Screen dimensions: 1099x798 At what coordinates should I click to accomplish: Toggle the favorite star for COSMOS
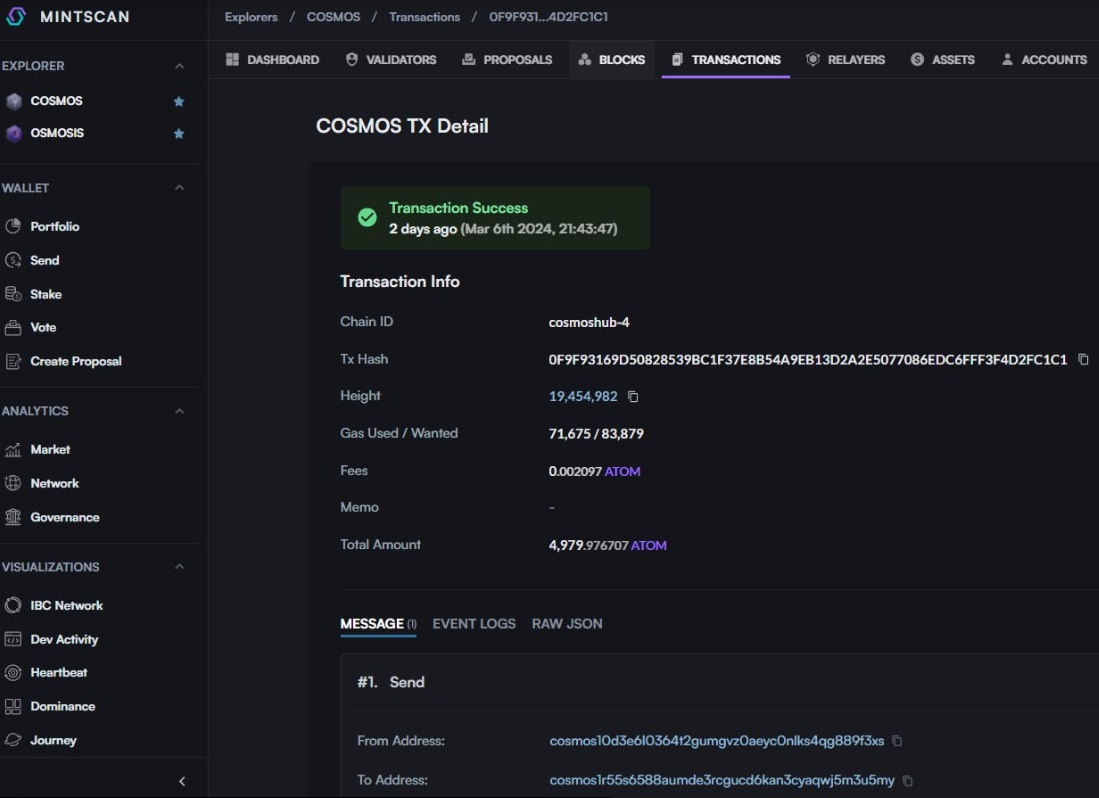click(x=179, y=102)
